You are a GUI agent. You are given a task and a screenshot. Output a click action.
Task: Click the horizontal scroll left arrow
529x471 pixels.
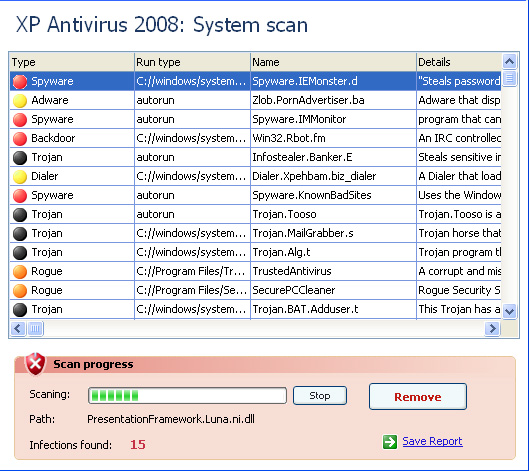click(x=18, y=328)
